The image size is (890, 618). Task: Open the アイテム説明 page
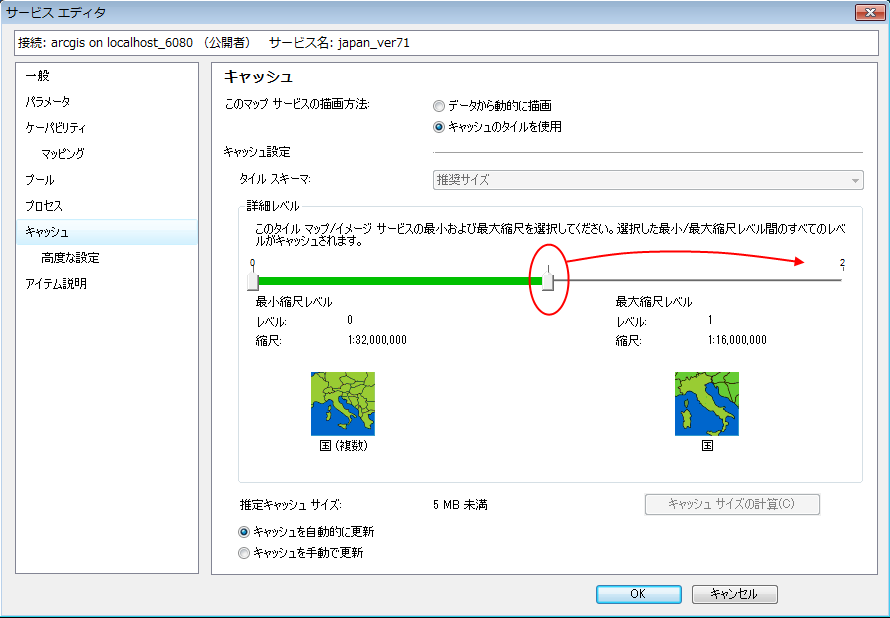56,284
